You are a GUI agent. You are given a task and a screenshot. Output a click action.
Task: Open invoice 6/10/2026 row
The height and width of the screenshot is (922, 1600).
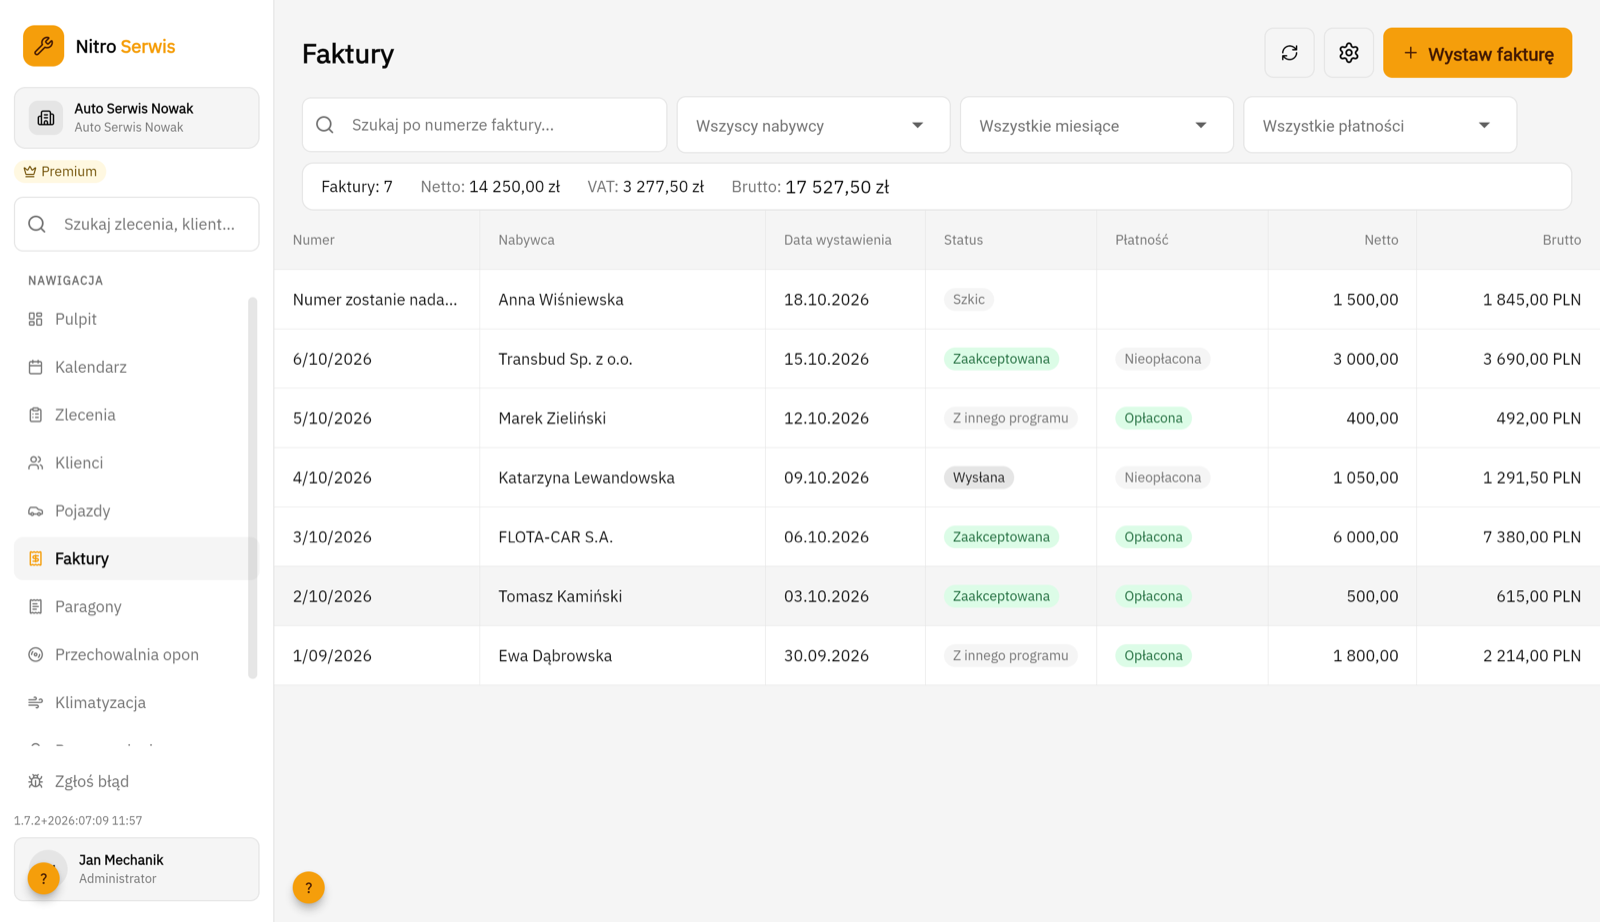click(937, 359)
